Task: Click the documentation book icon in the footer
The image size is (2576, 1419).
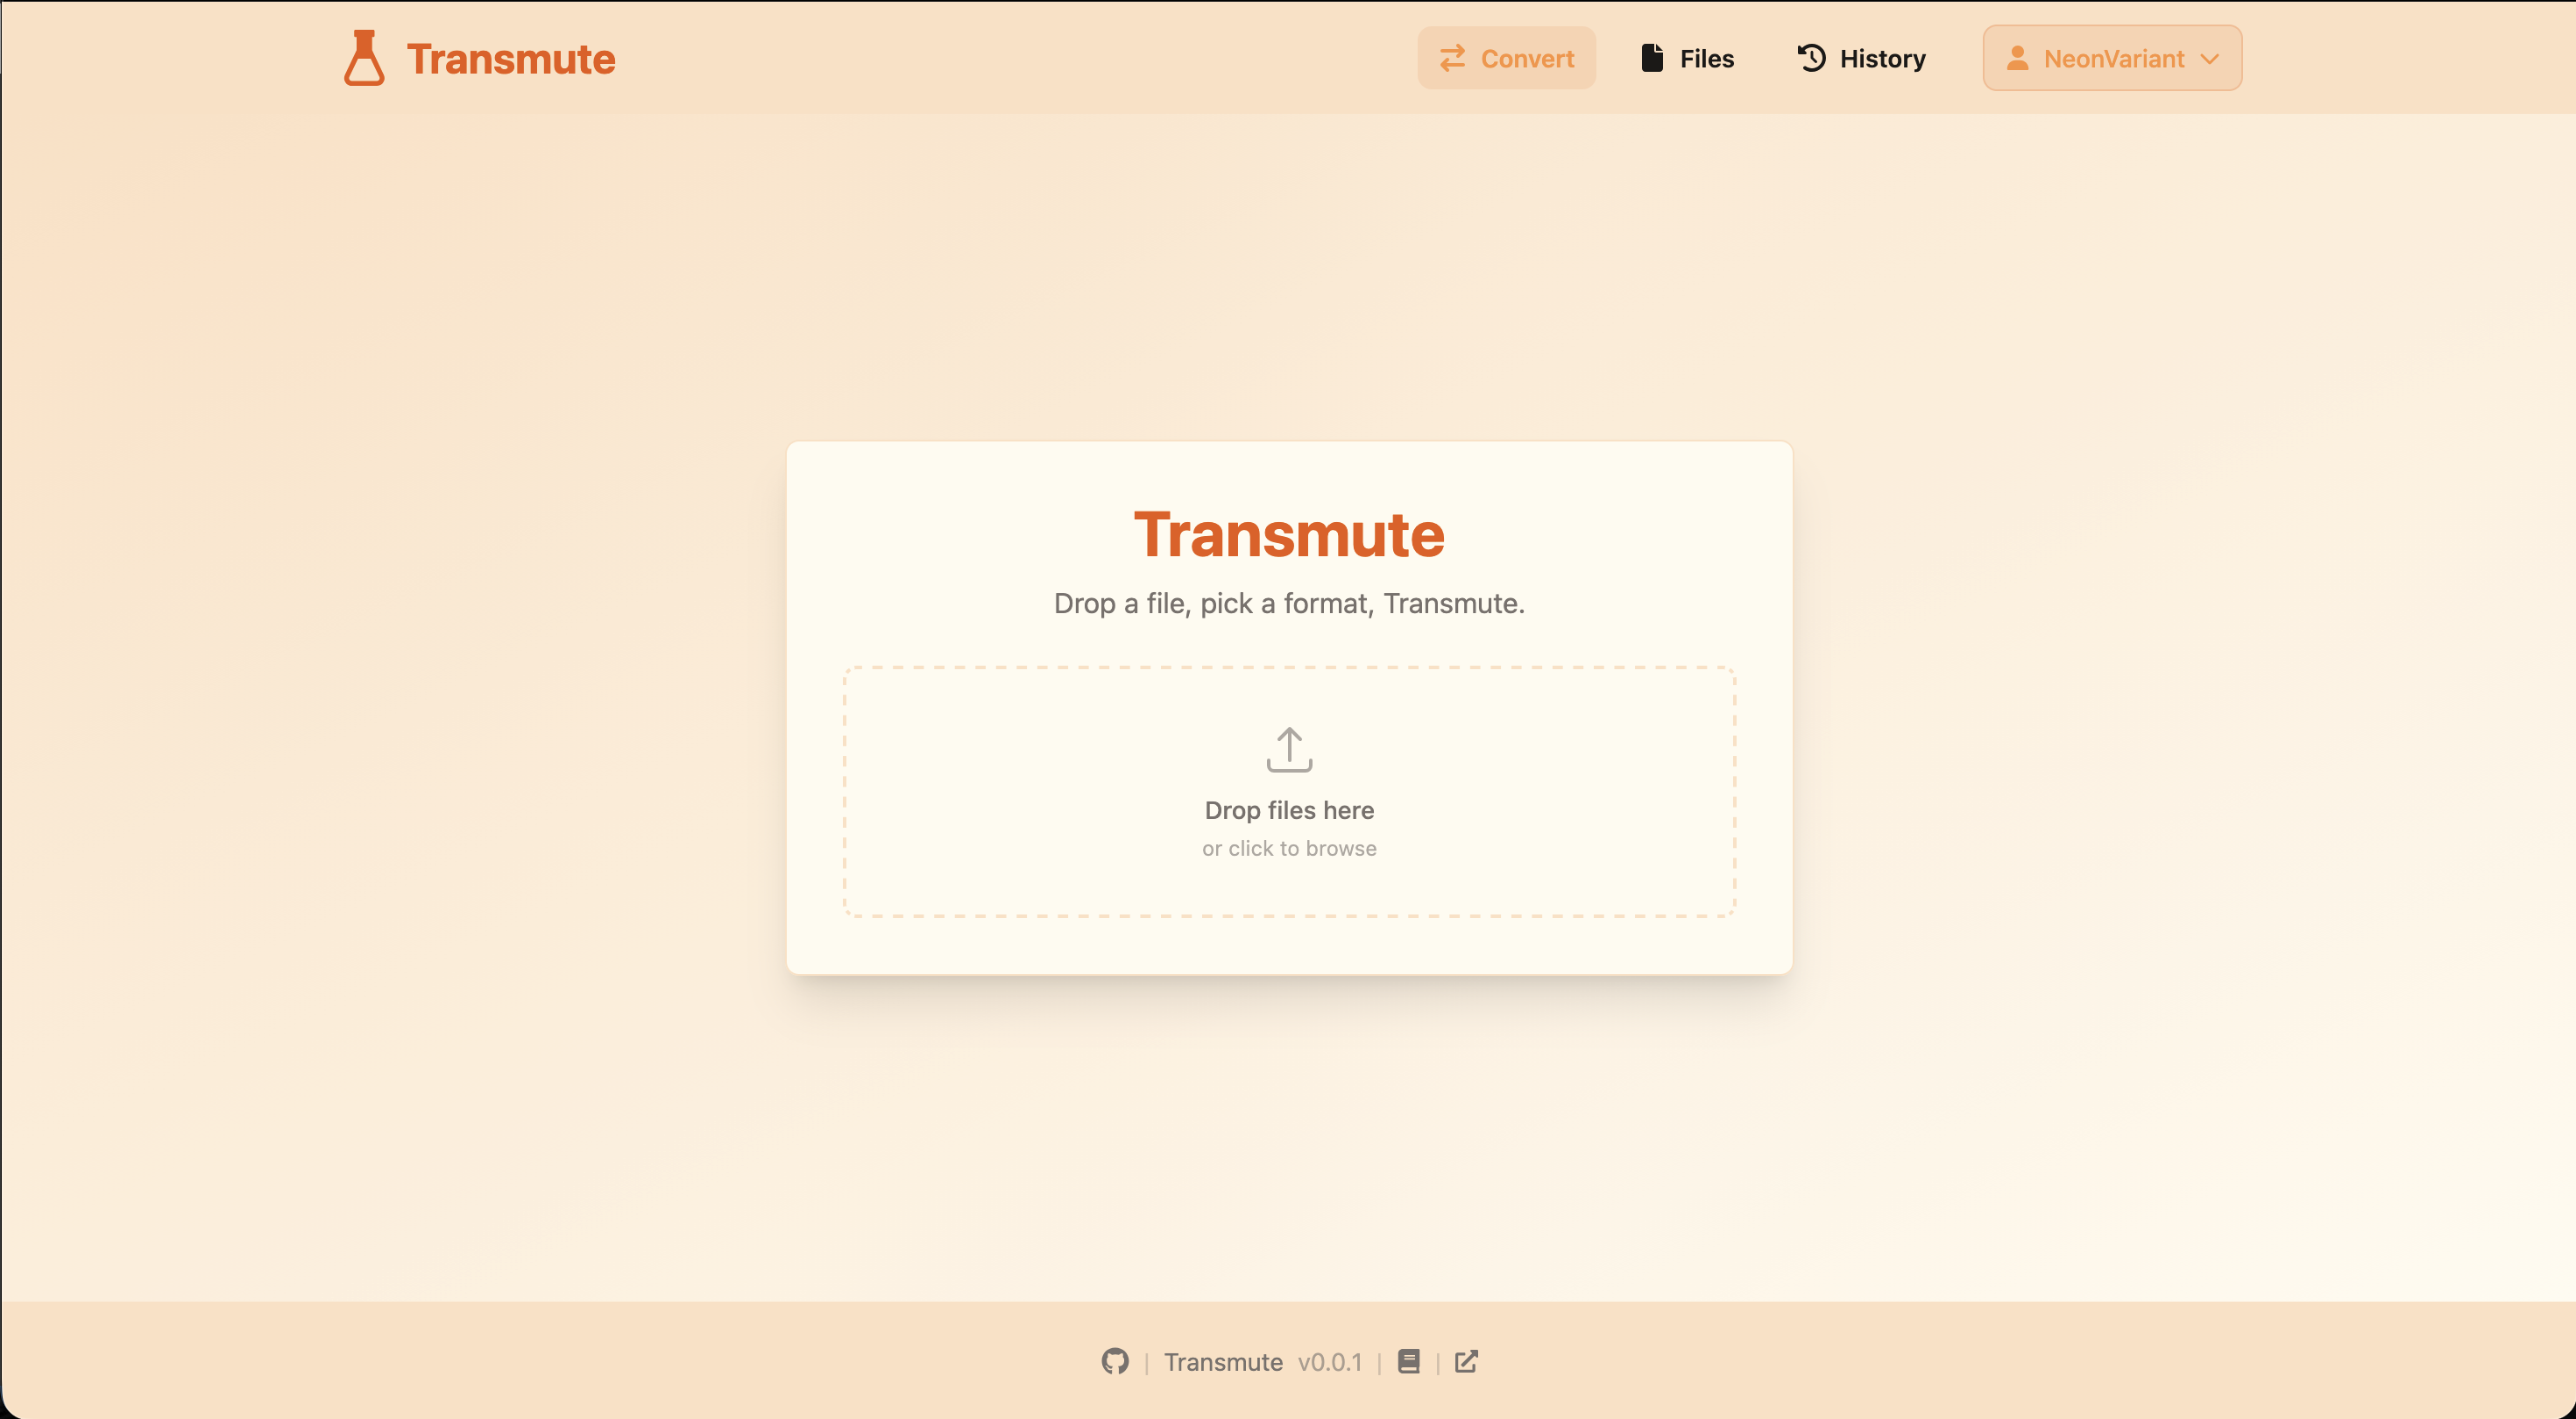Action: [x=1409, y=1362]
